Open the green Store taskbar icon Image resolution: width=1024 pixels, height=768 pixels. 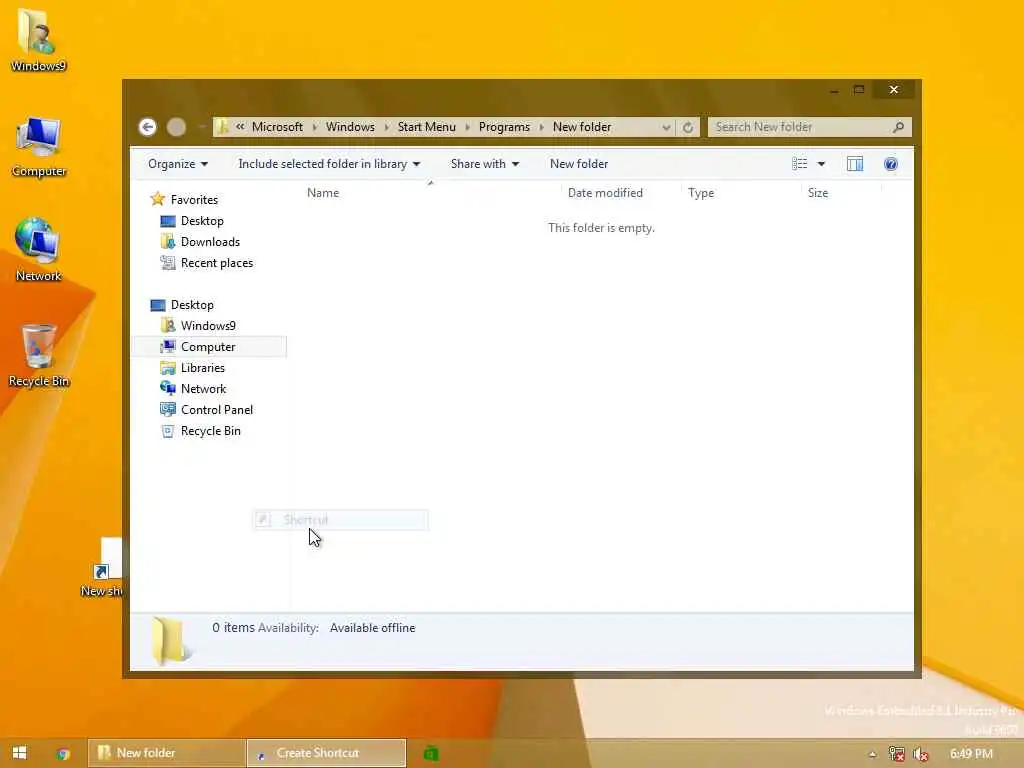pyautogui.click(x=431, y=754)
